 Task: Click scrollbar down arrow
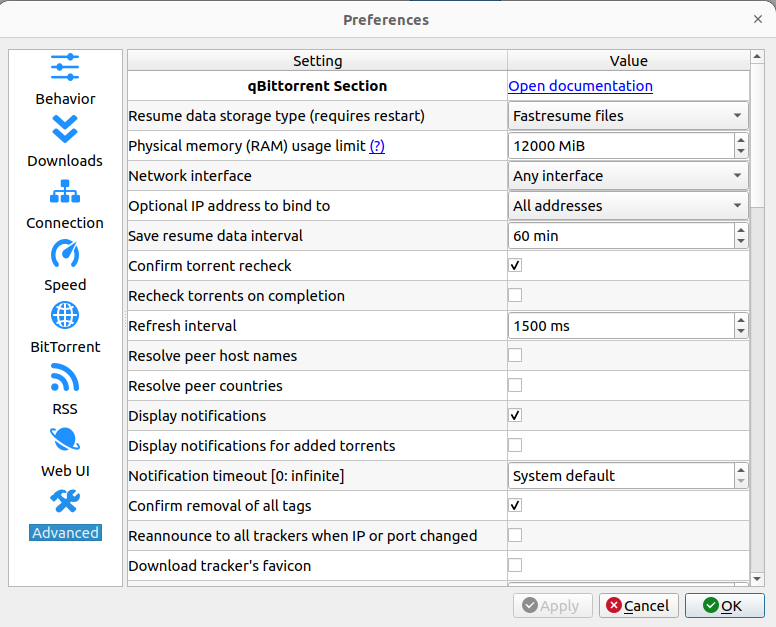(757, 579)
